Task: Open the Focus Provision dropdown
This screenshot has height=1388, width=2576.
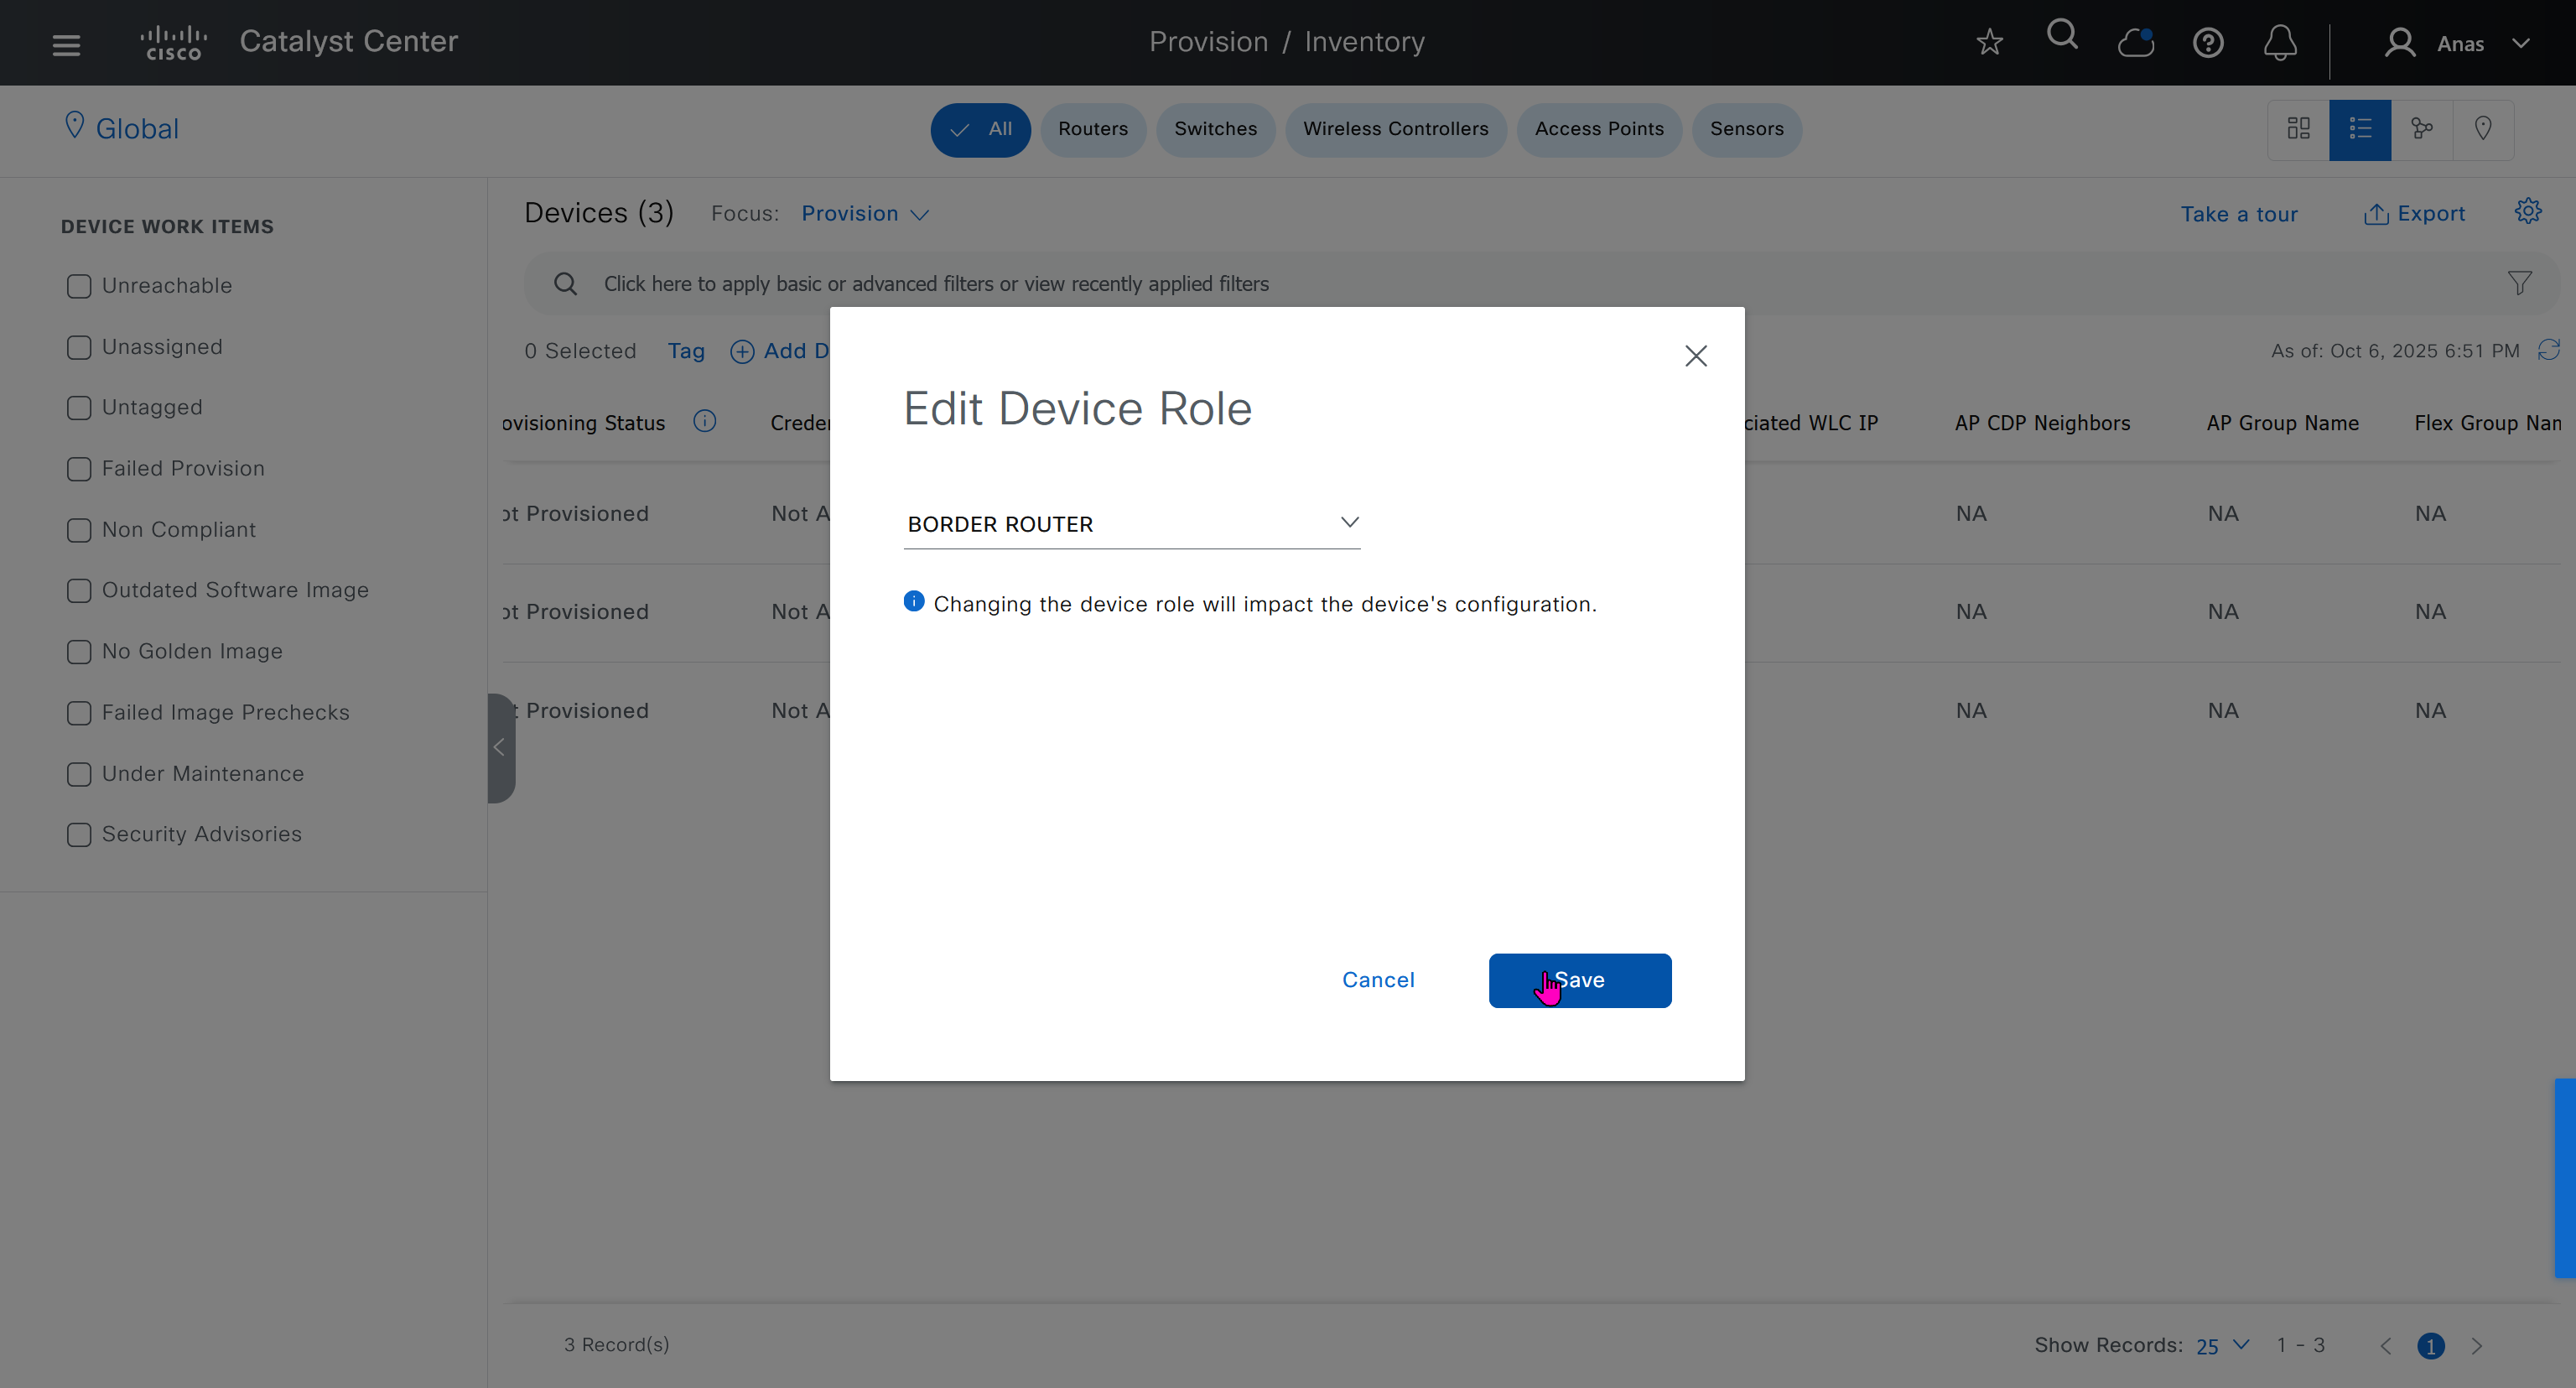Action: 865,214
